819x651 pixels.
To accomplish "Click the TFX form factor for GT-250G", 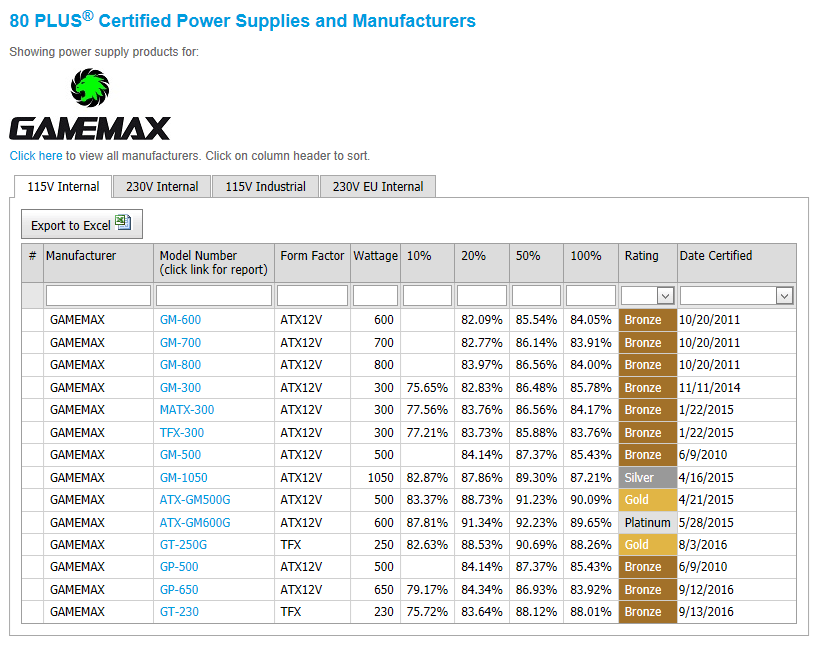I will tap(290, 544).
